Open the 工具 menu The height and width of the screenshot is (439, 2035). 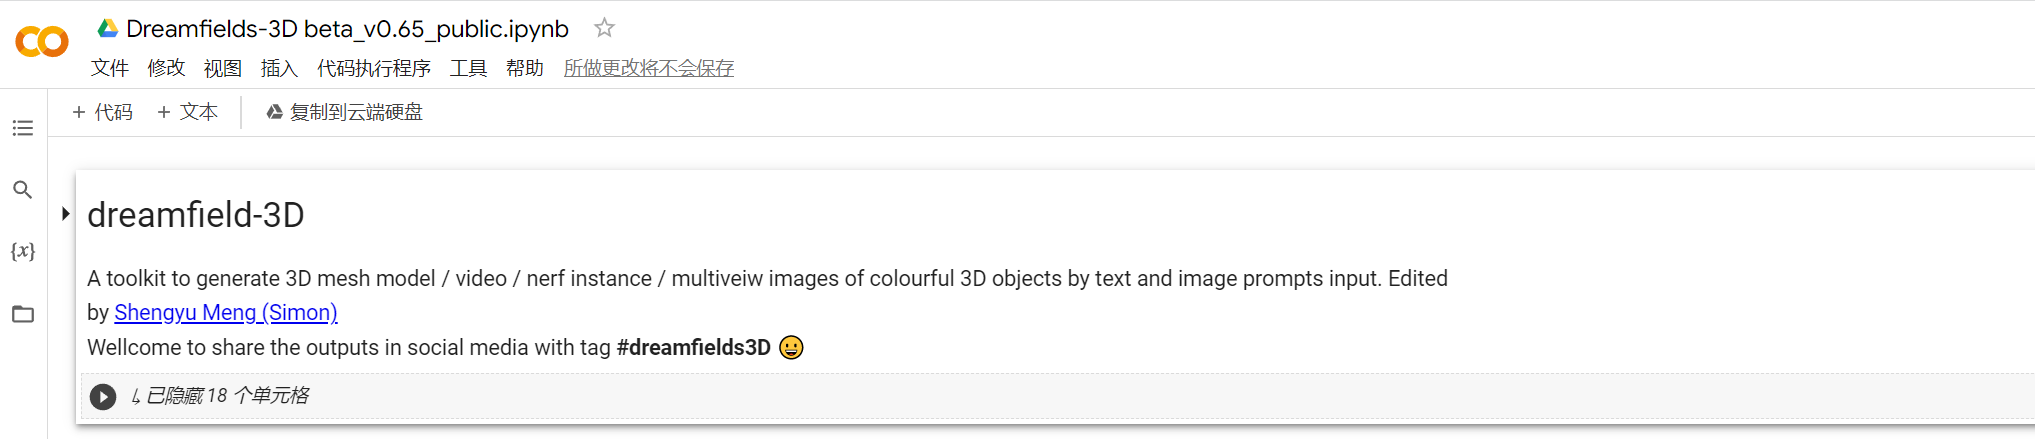click(468, 68)
